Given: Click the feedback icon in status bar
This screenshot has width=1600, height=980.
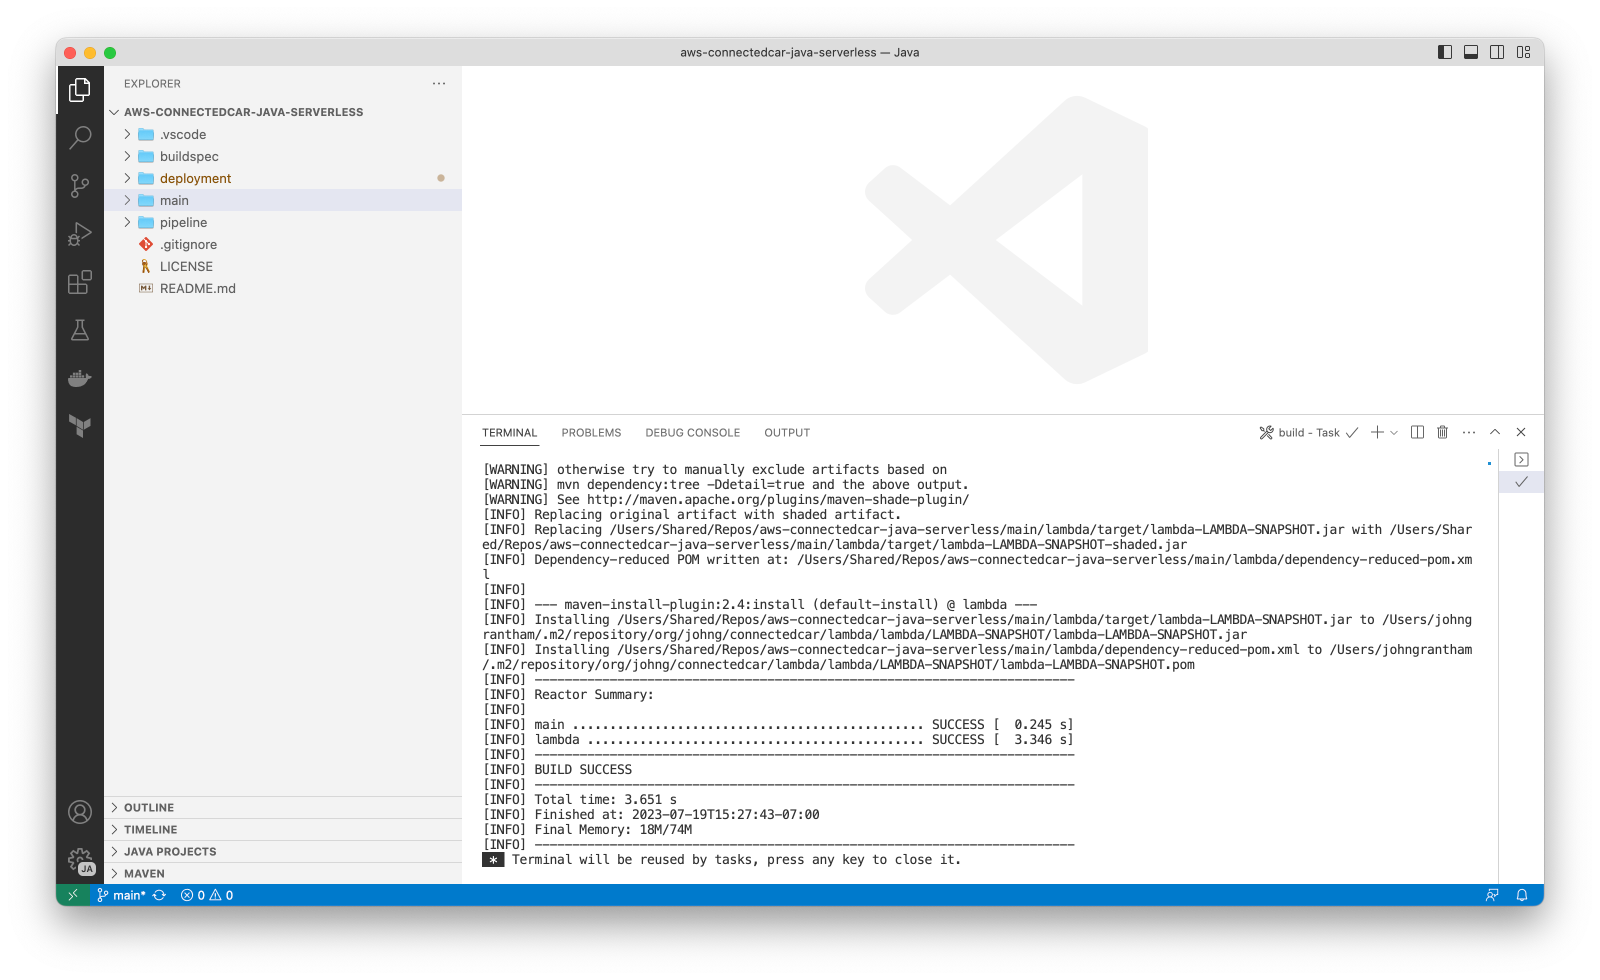Looking at the screenshot, I should [x=1492, y=895].
